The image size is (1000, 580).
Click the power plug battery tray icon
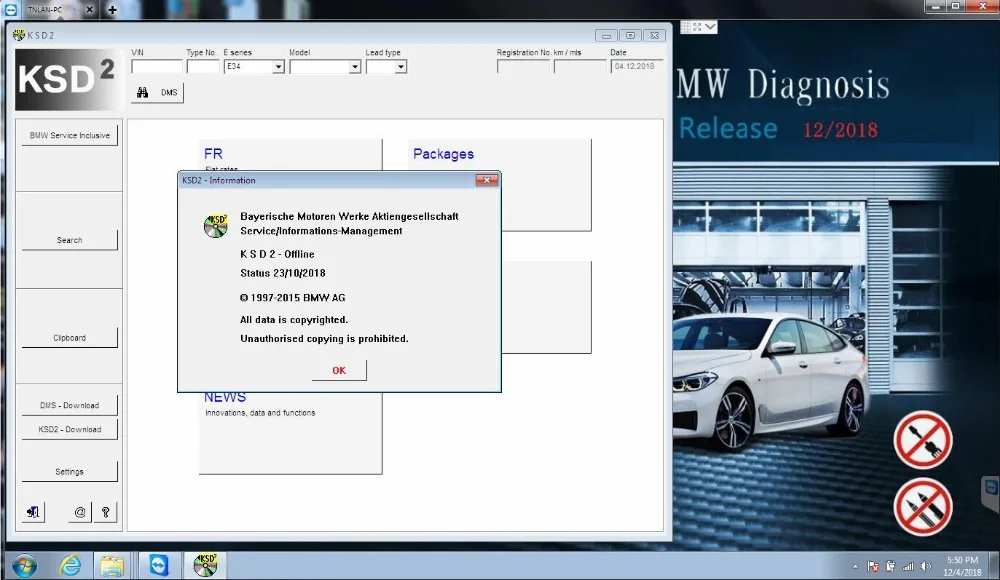890,567
